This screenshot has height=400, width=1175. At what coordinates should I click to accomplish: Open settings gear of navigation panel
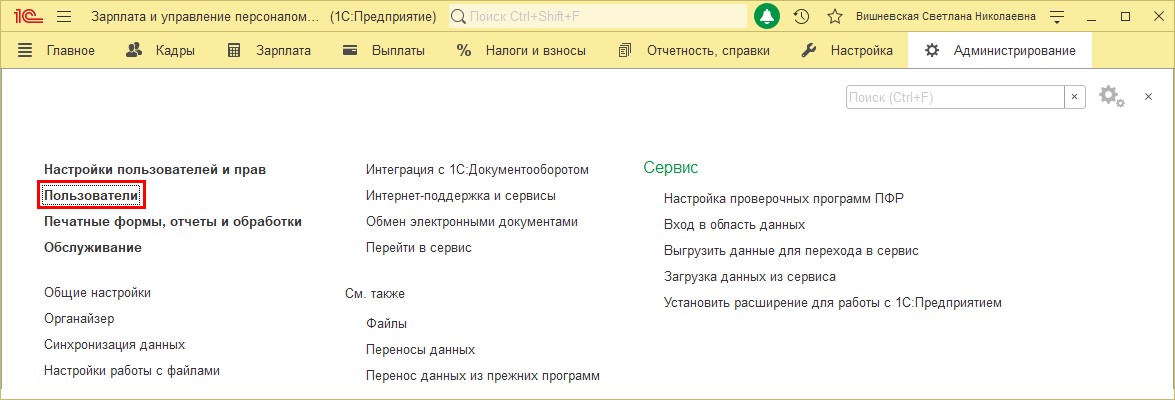[1111, 97]
